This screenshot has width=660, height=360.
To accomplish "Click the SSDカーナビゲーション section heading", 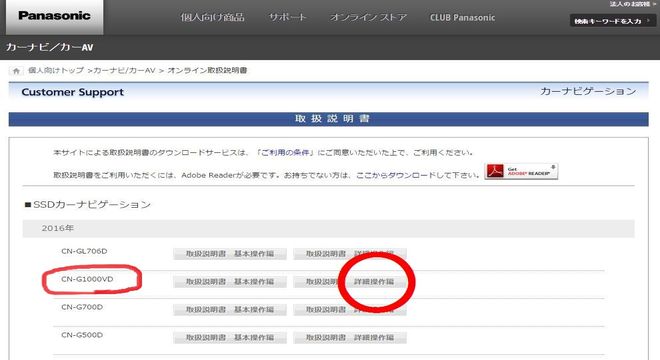I will 88,205.
